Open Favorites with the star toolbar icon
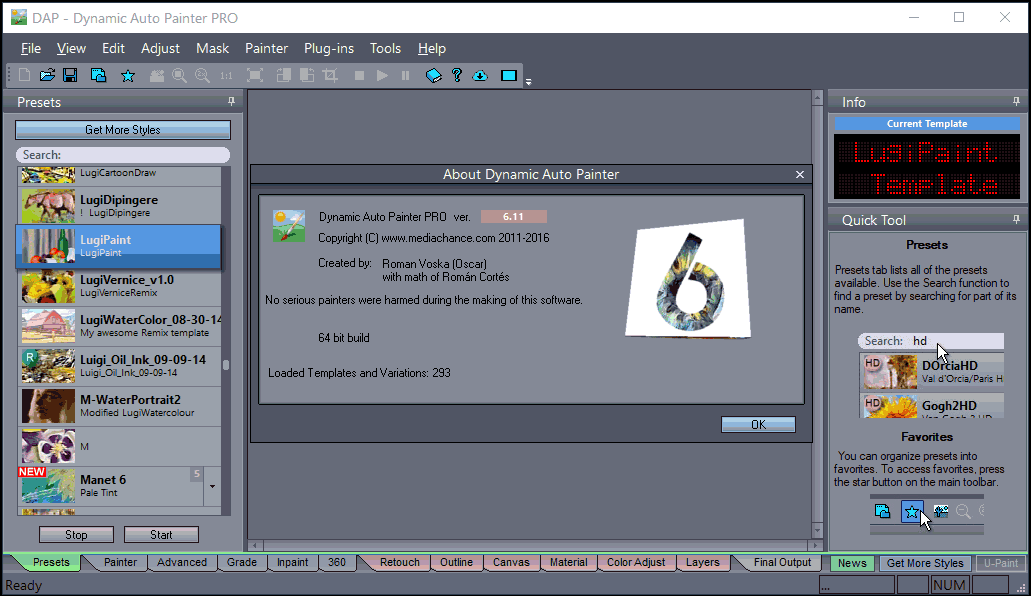Image resolution: width=1031 pixels, height=596 pixels. 127,75
